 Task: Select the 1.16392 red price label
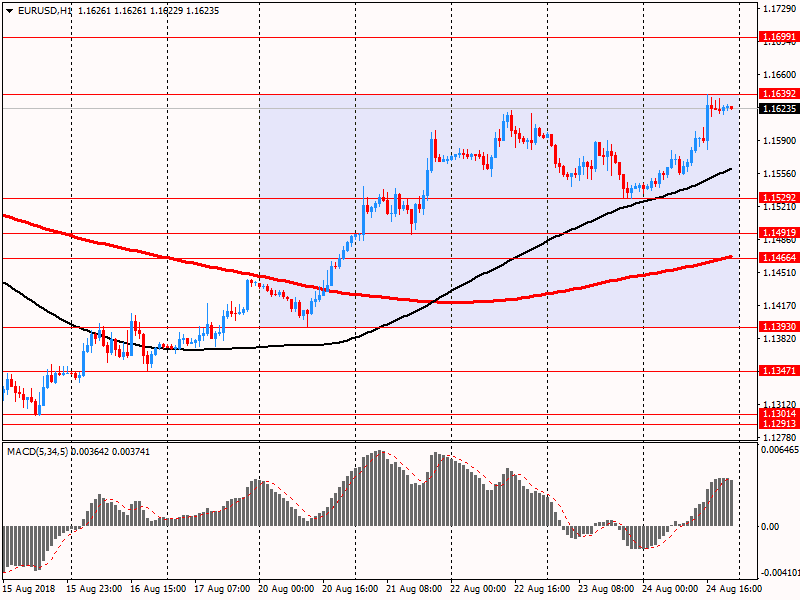(779, 93)
